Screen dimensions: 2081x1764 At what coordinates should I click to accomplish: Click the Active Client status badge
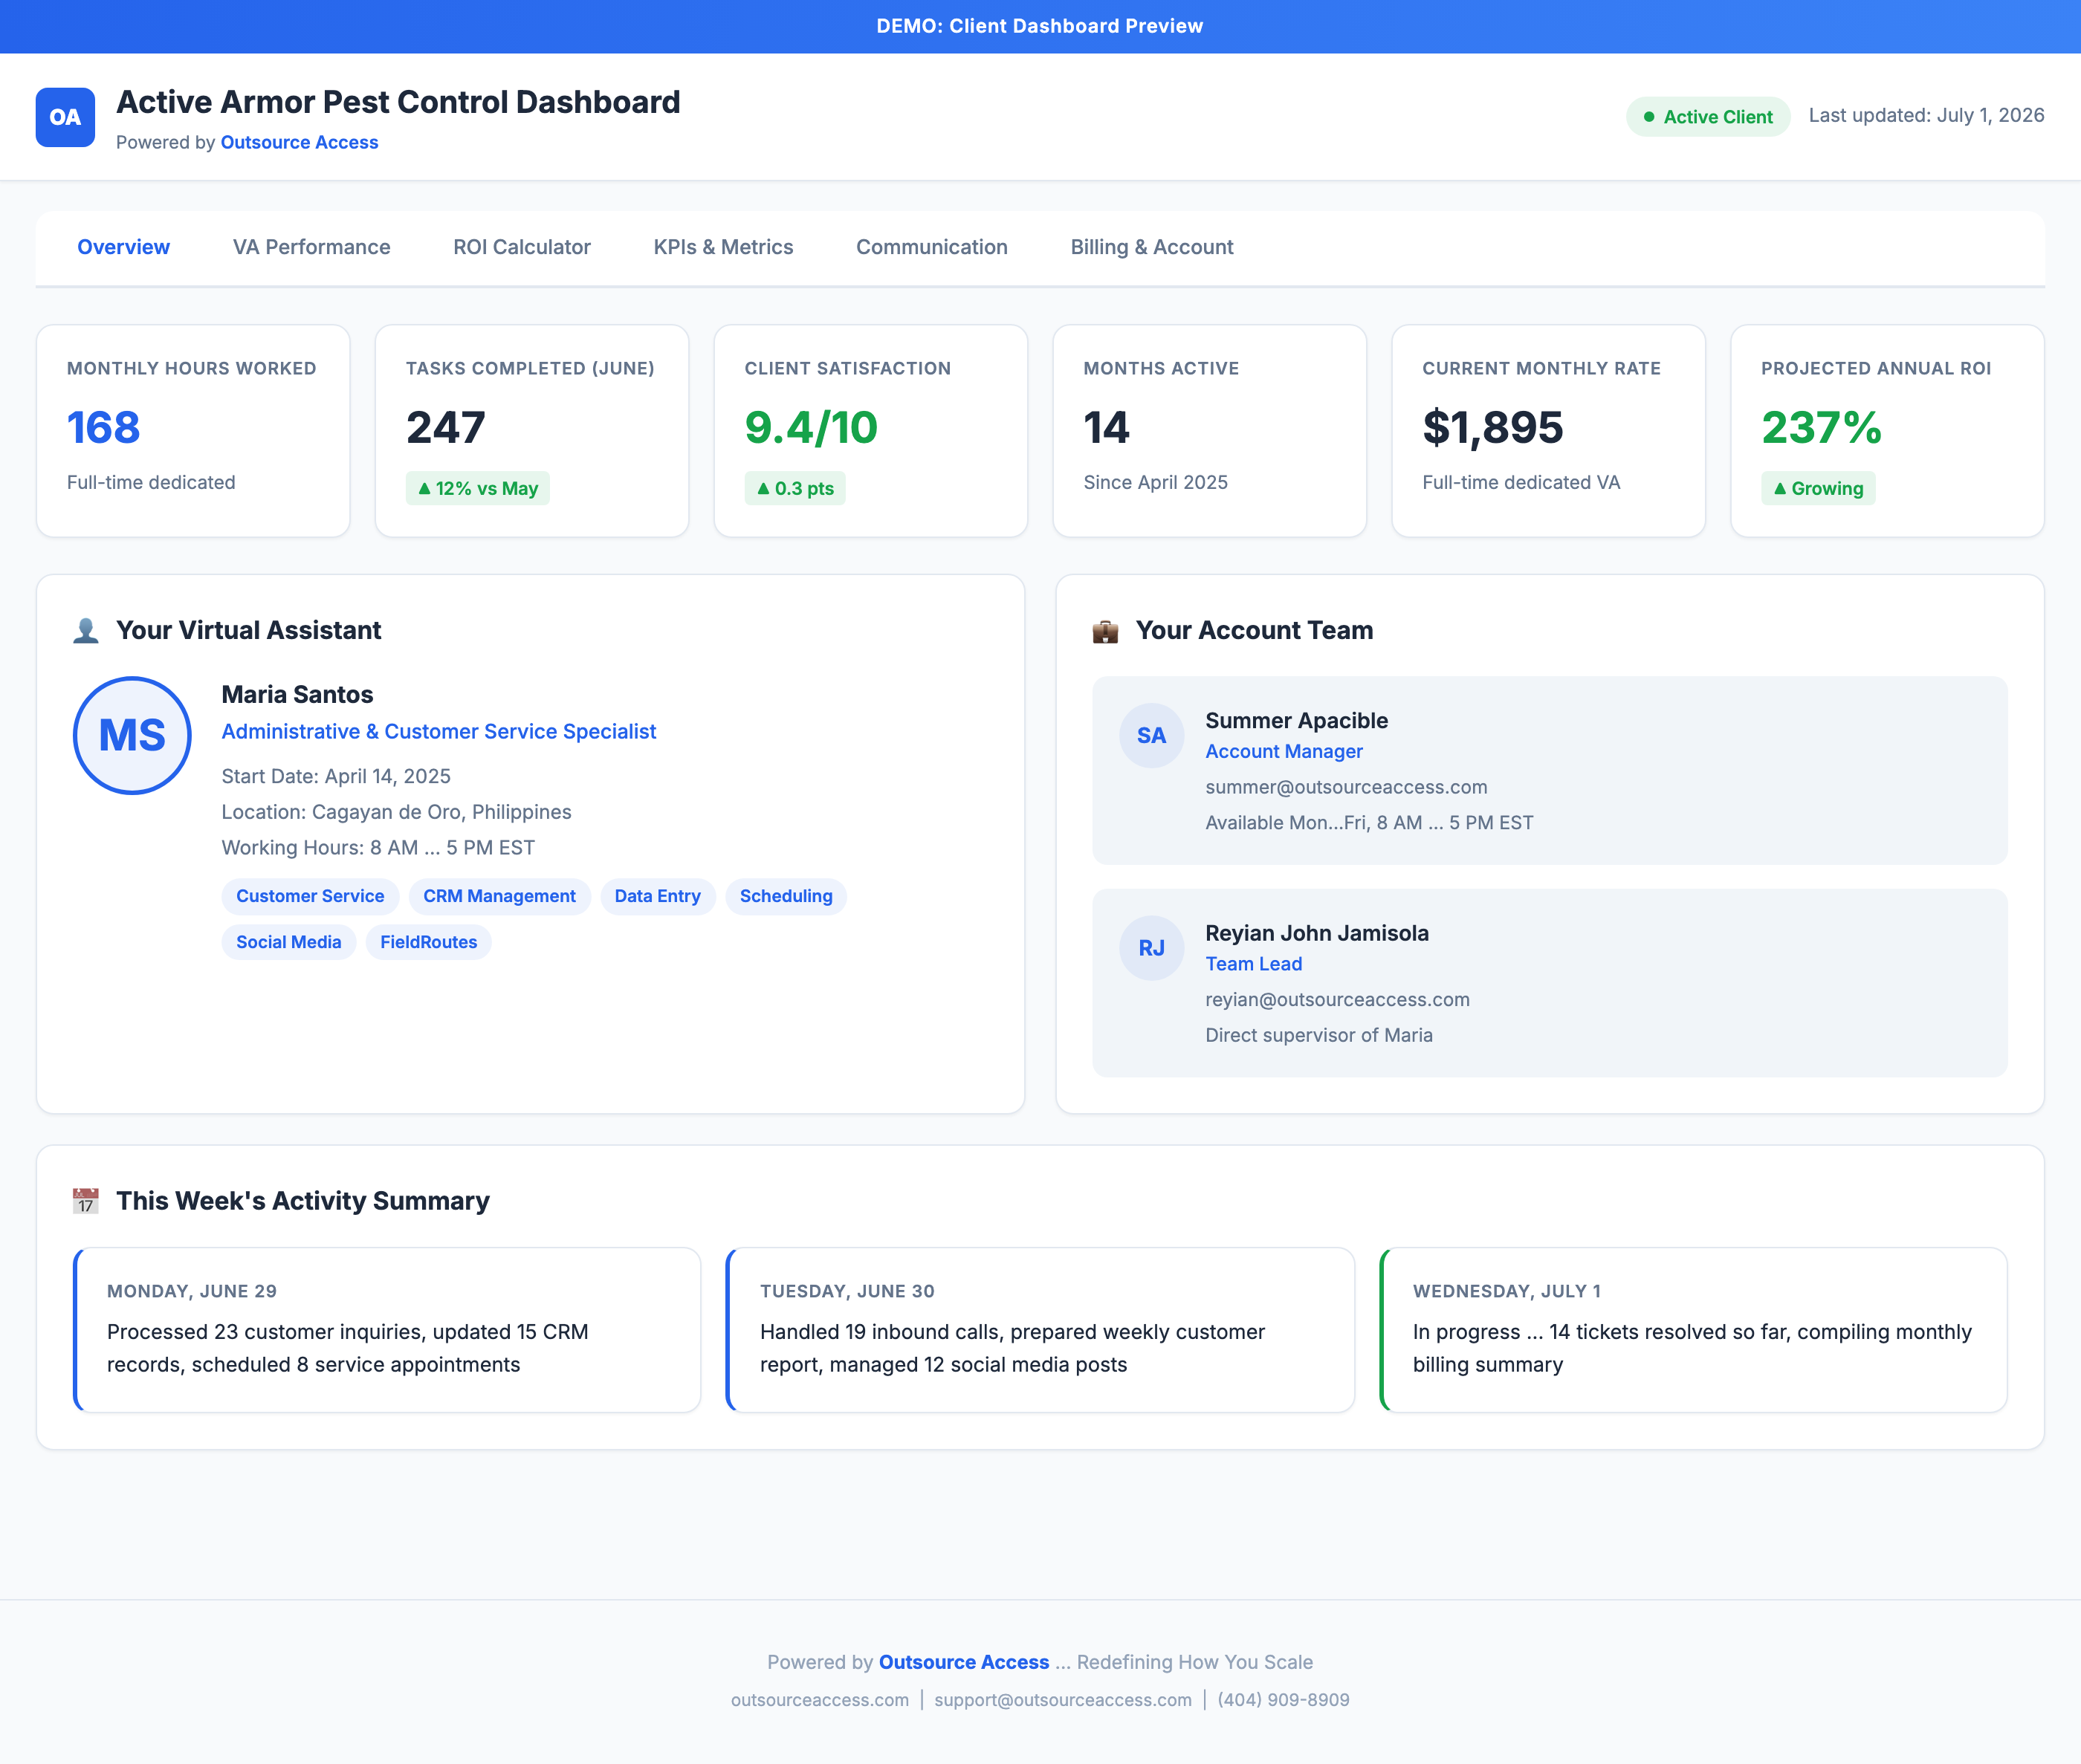1707,117
